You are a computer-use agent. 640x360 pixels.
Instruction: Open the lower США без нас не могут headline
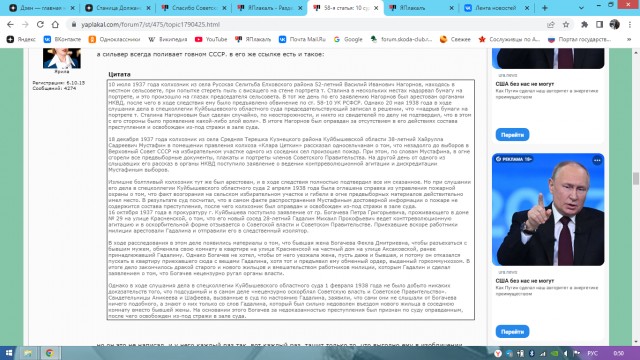point(525,281)
